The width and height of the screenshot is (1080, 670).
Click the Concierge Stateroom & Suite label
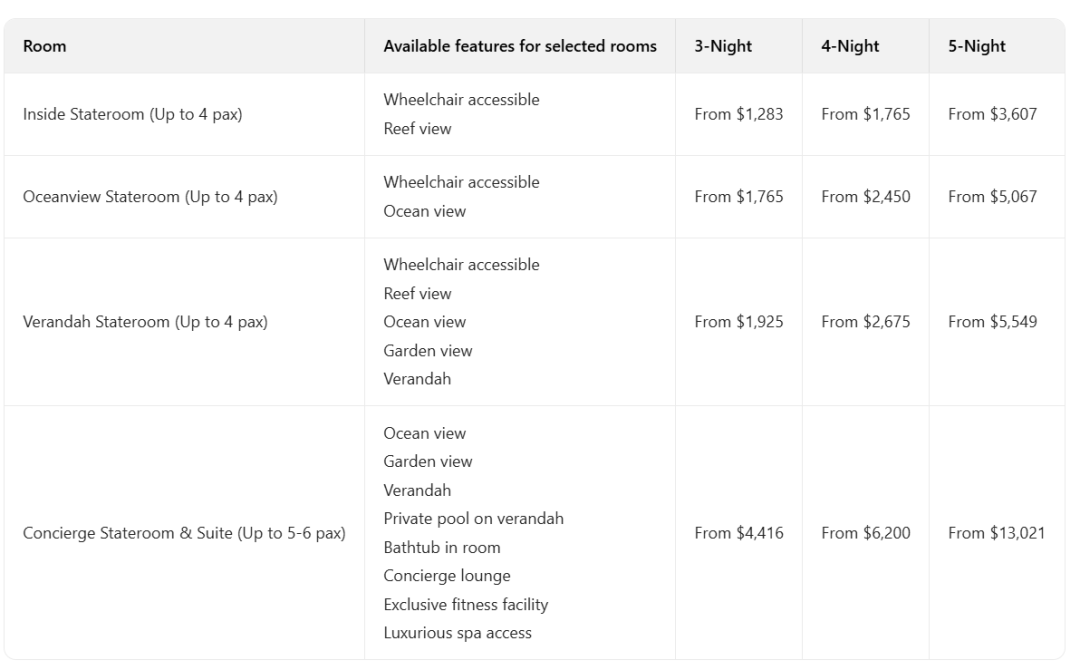[x=184, y=533]
